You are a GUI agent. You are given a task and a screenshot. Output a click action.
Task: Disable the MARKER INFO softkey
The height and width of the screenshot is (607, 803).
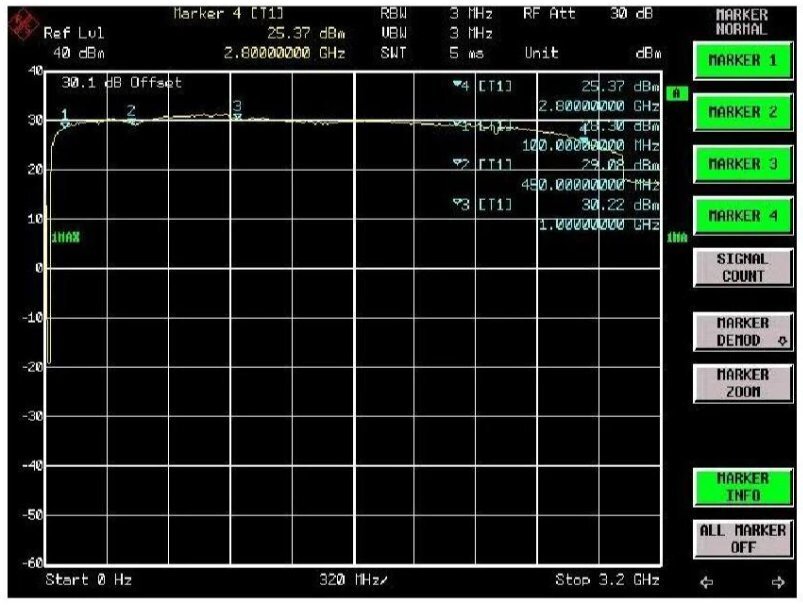(742, 487)
